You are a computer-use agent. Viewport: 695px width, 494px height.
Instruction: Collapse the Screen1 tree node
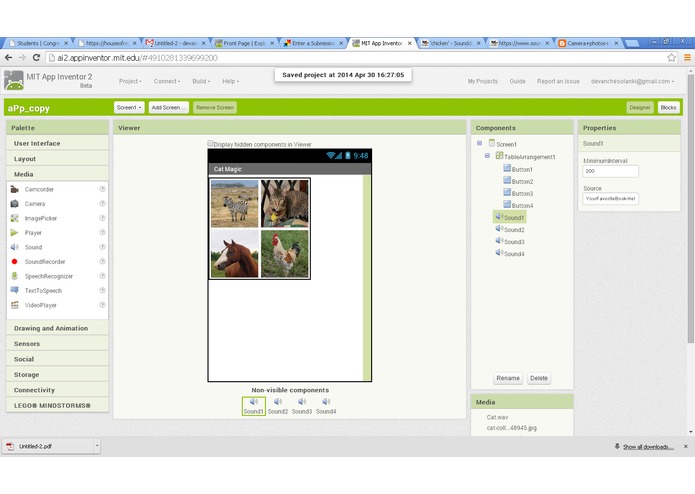coord(480,143)
